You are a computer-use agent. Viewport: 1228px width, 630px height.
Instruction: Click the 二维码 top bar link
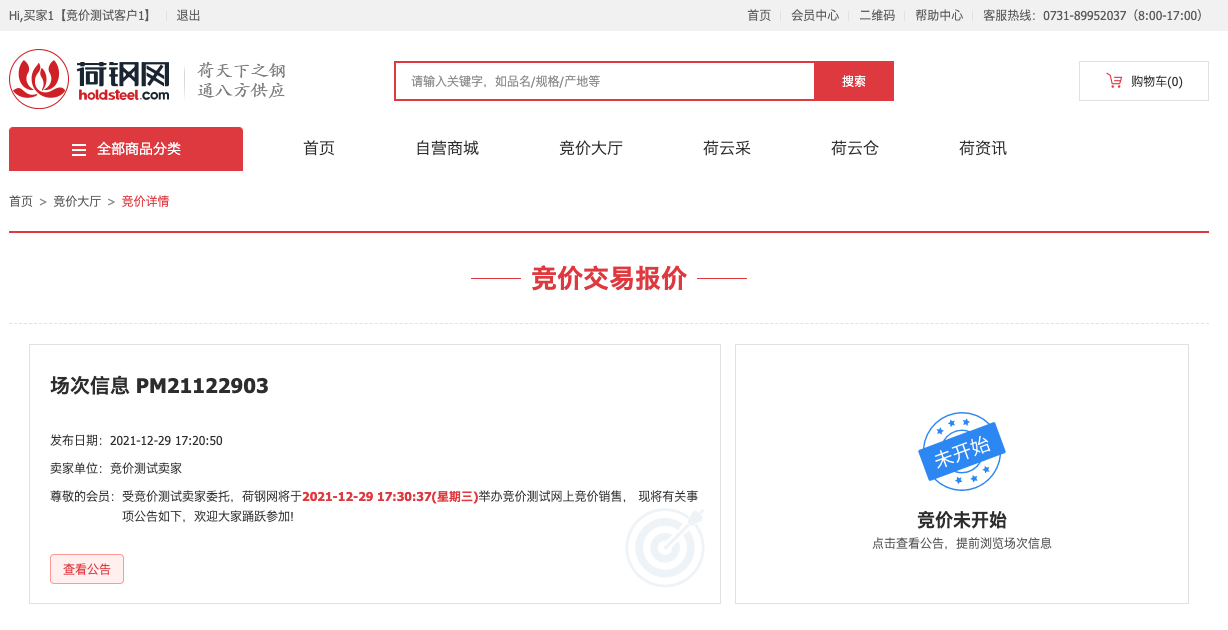[x=877, y=15]
